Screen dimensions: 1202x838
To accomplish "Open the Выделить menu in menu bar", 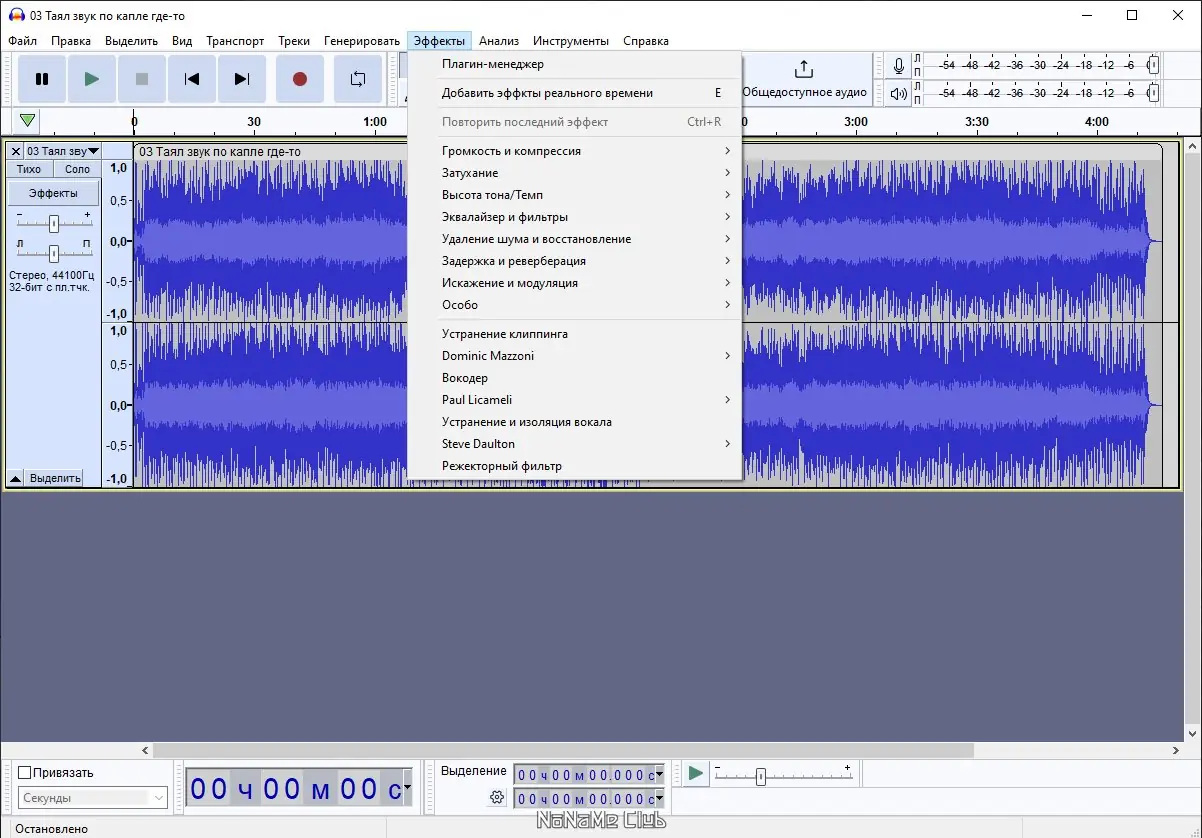I will [x=131, y=41].
